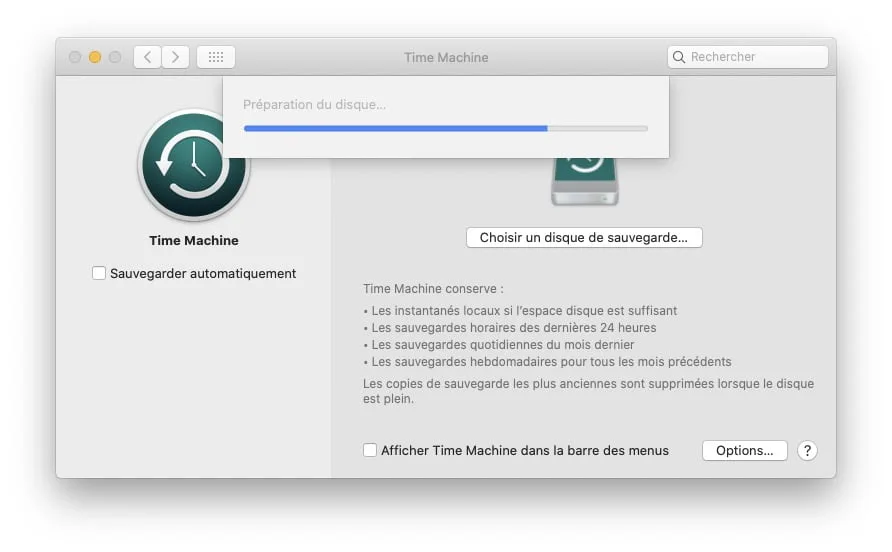Image resolution: width=892 pixels, height=552 pixels.
Task: Click the Time Machine window title
Action: [446, 57]
